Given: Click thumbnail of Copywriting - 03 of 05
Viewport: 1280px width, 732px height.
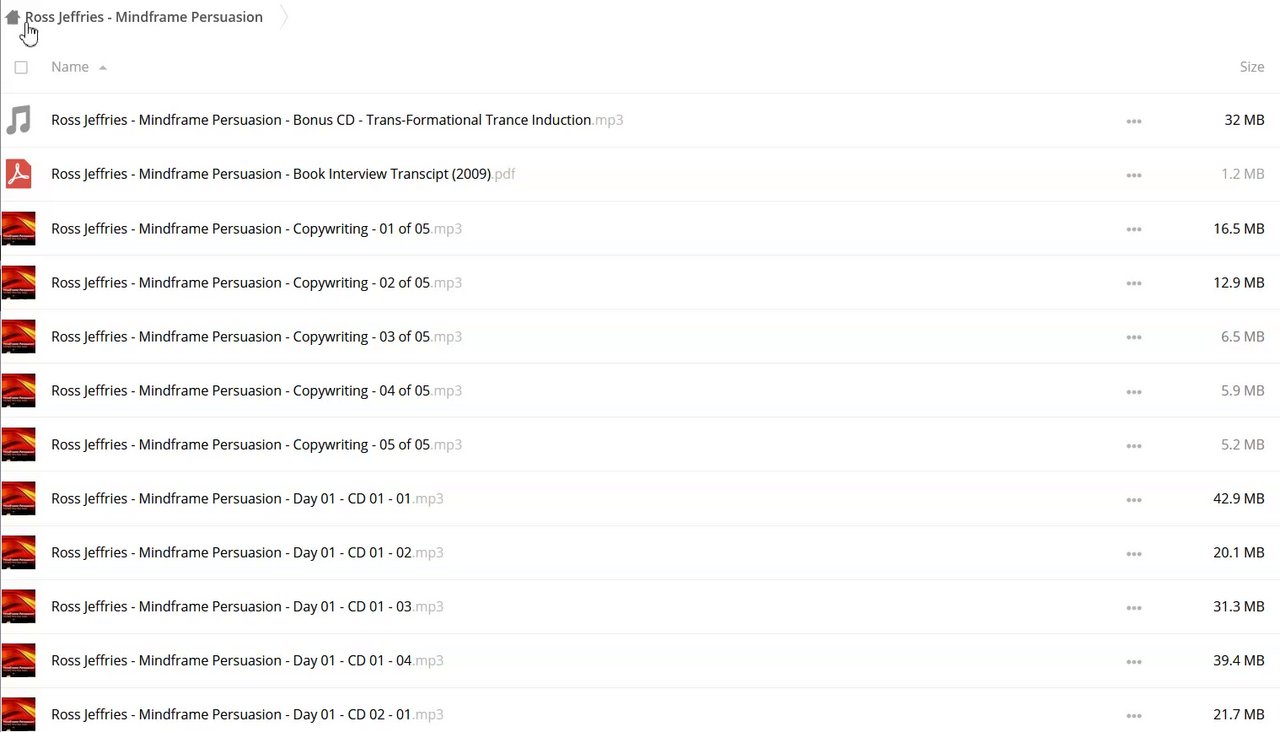Looking at the screenshot, I should tap(19, 336).
